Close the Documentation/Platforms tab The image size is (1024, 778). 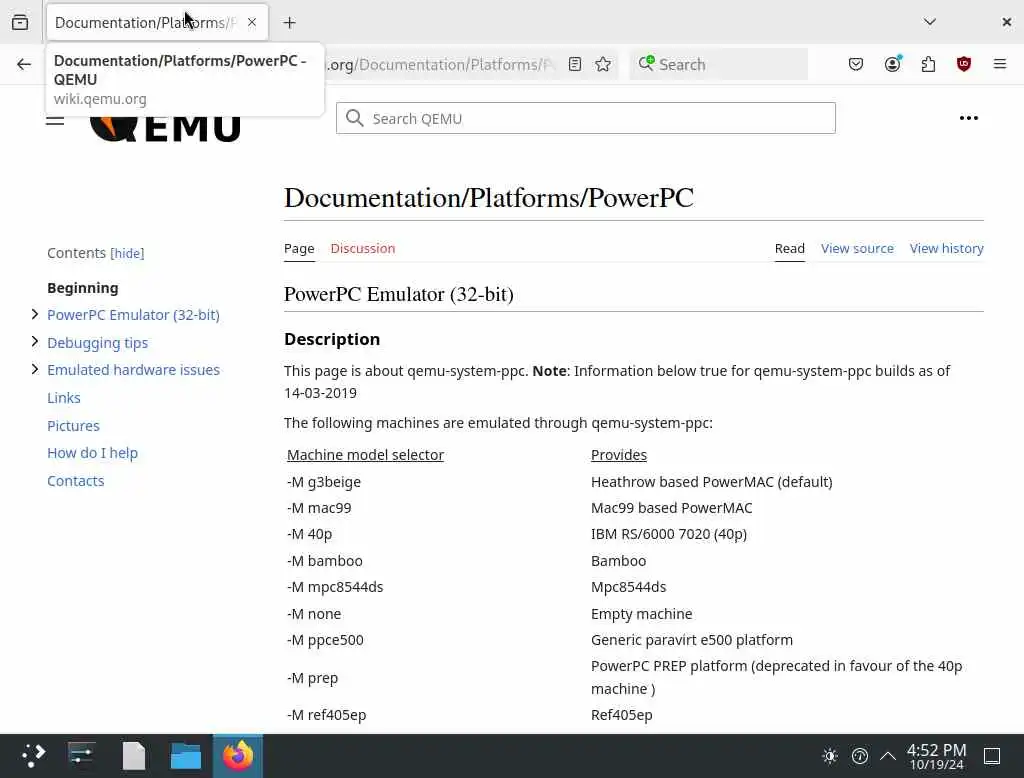[251, 22]
